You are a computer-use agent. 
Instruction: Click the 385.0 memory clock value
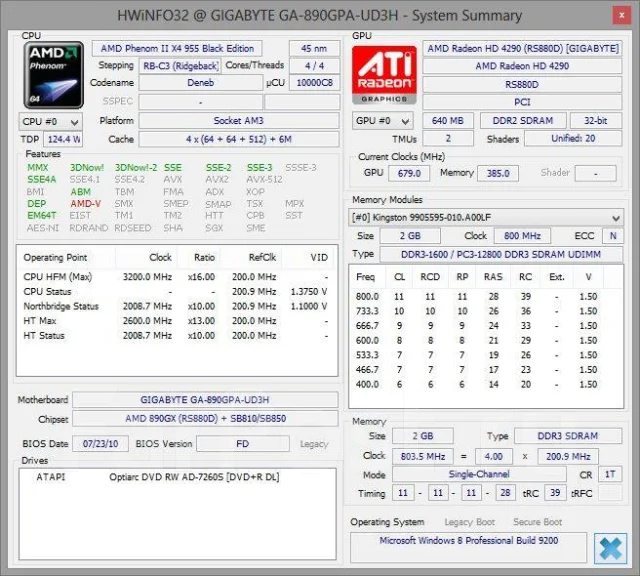tap(498, 173)
